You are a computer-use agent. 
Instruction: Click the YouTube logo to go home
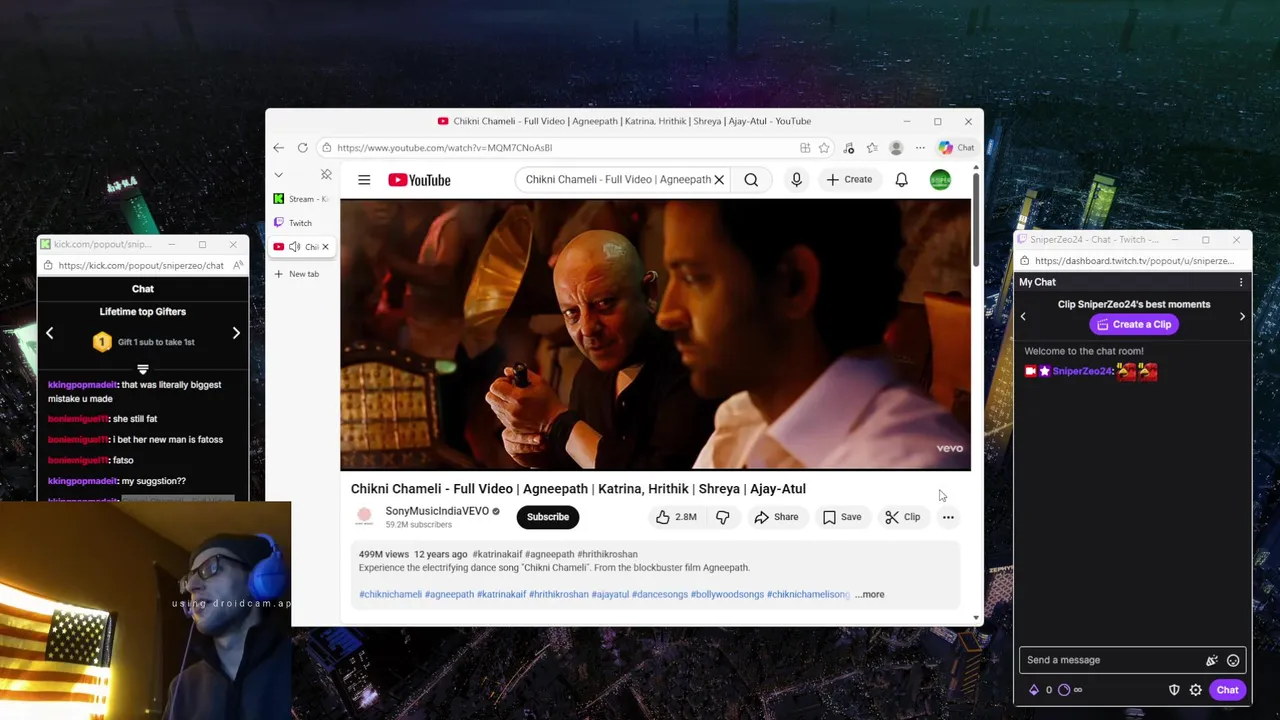[x=419, y=180]
